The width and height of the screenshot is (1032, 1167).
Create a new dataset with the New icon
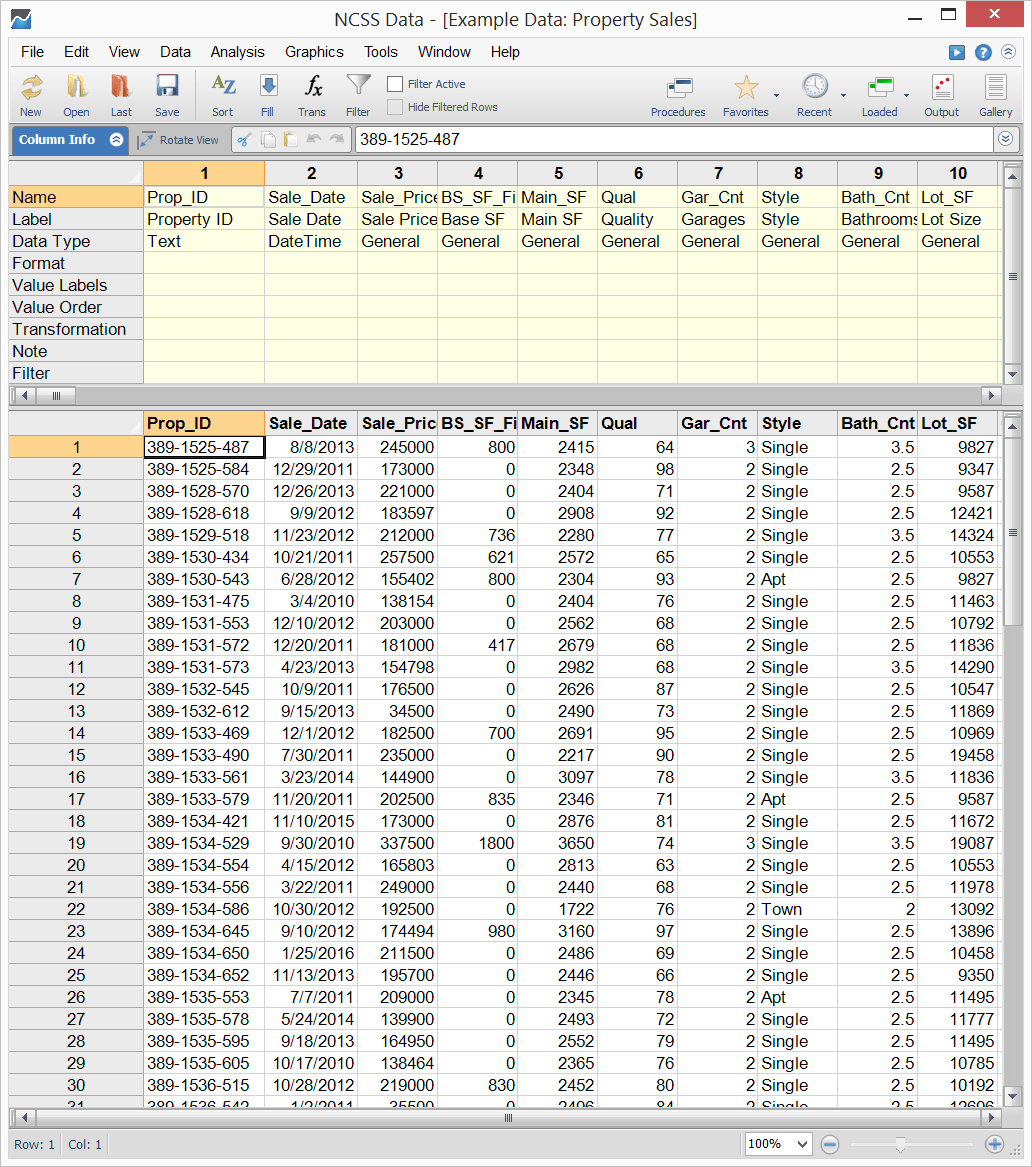click(x=30, y=95)
